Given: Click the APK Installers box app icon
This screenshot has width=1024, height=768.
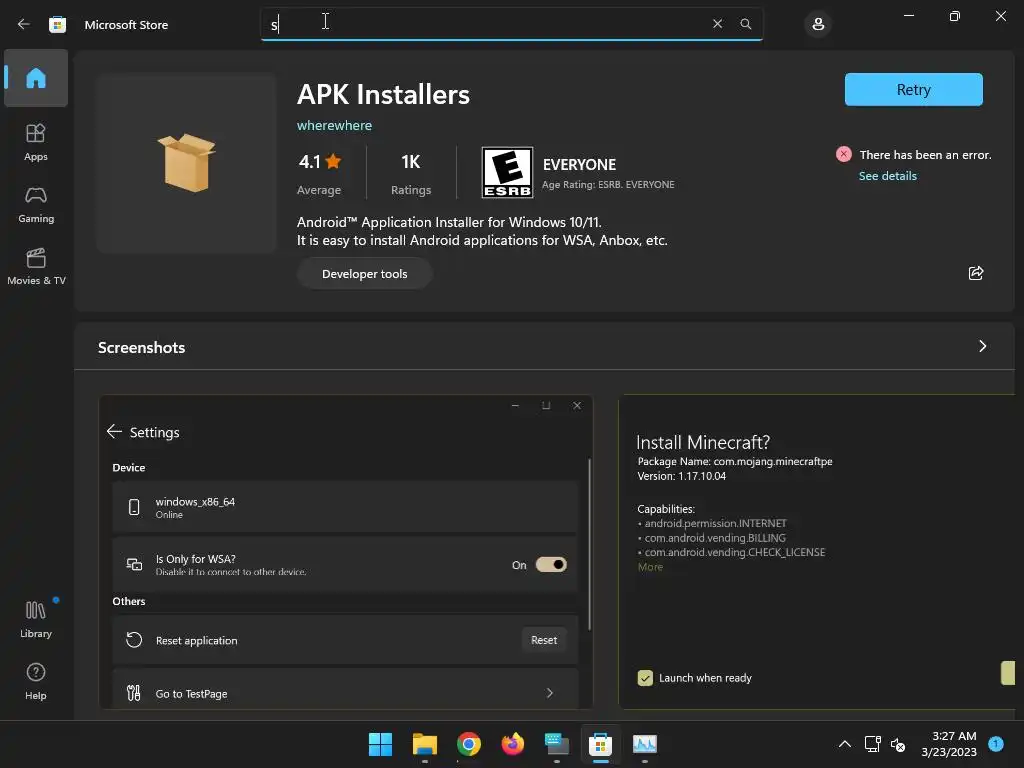Looking at the screenshot, I should click(x=187, y=163).
